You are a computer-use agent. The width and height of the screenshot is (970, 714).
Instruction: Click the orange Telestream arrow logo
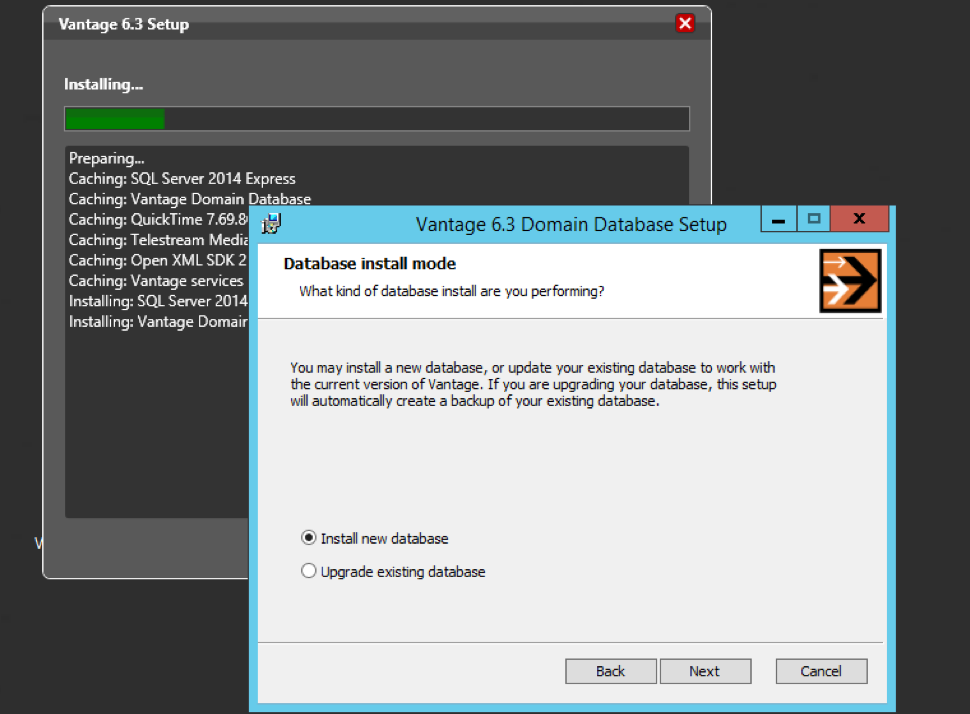pos(850,281)
